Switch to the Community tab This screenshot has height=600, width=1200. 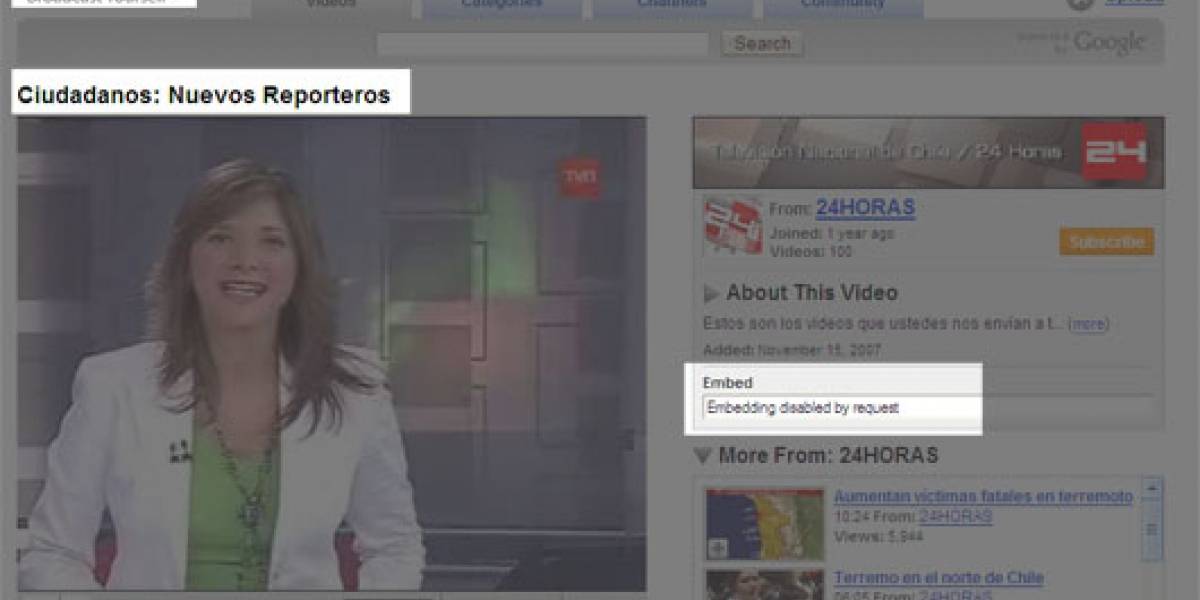tap(843, 6)
